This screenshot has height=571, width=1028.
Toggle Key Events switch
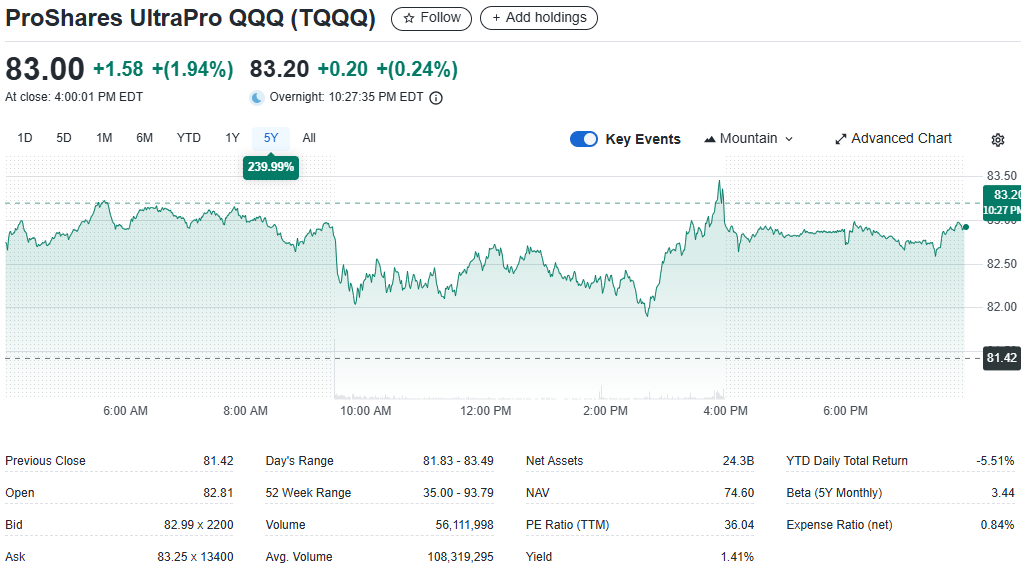point(583,139)
